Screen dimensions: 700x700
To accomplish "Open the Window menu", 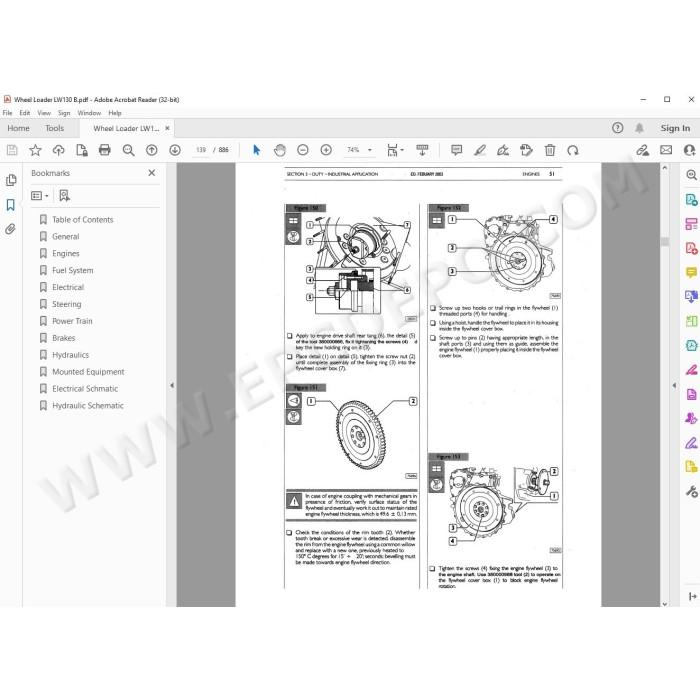I will 89,113.
